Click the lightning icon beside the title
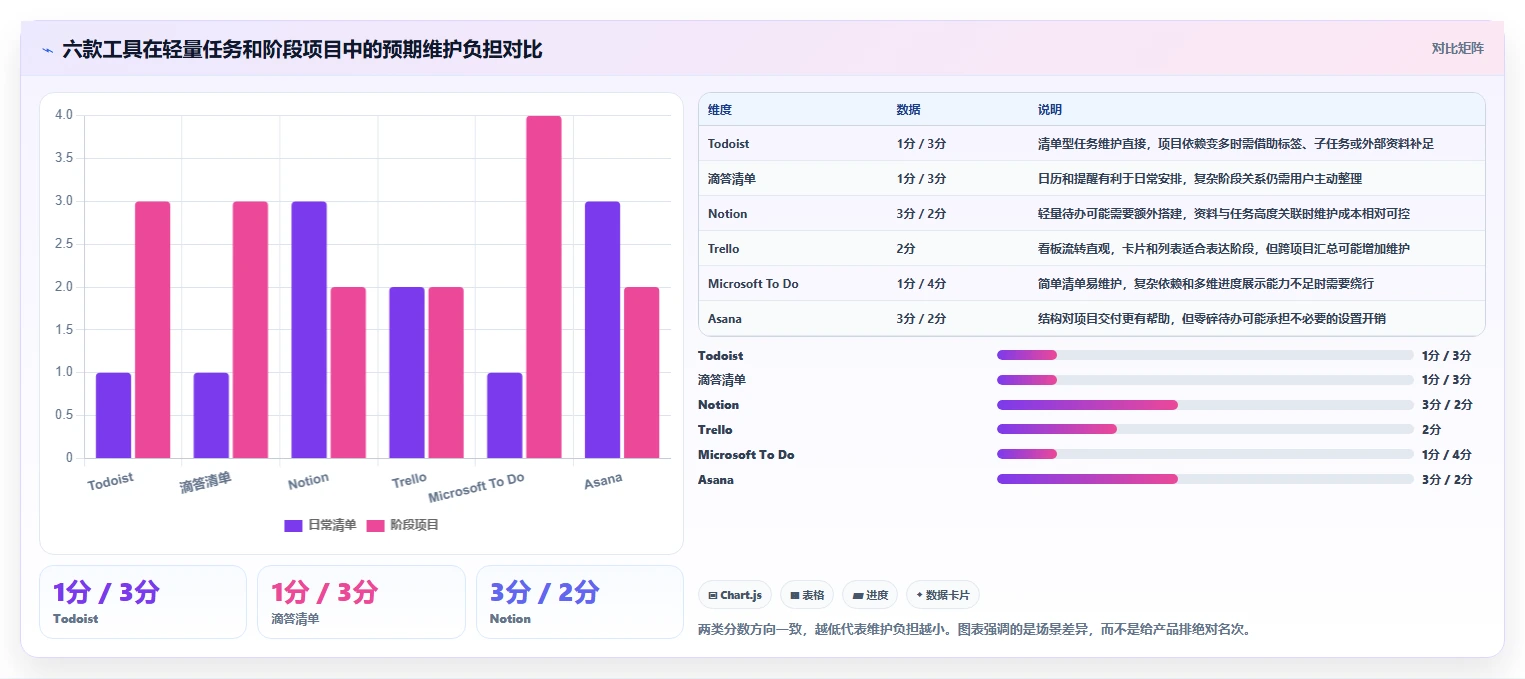This screenshot has height=679, width=1525. tap(47, 49)
